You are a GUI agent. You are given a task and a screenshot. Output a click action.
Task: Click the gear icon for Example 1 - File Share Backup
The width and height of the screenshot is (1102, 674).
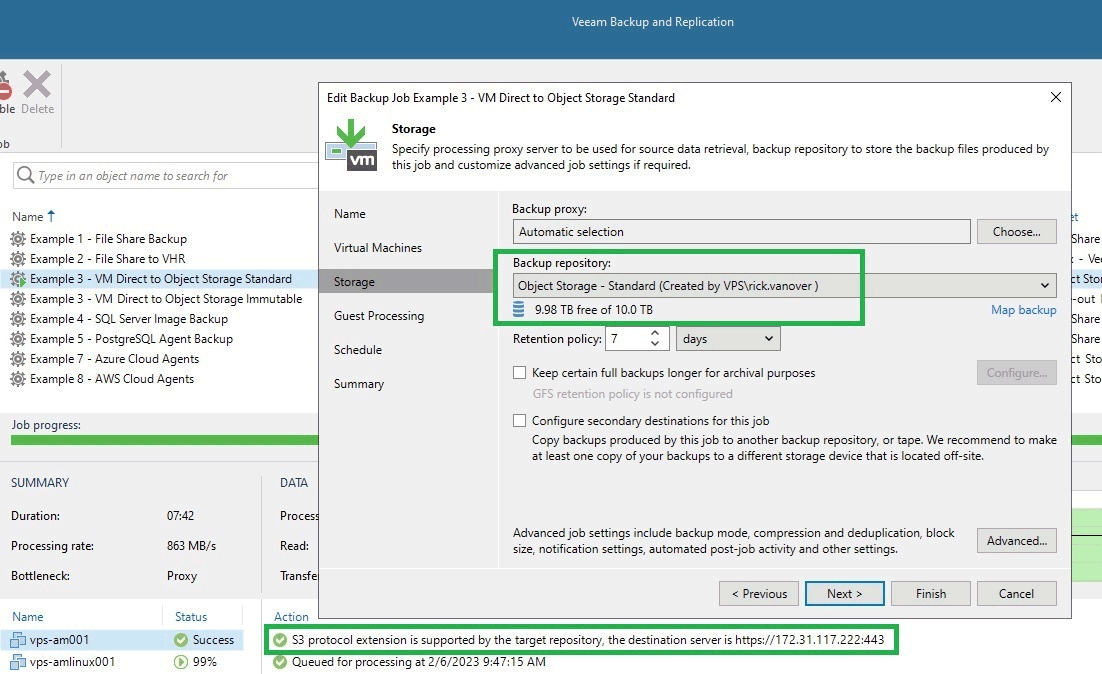point(18,239)
